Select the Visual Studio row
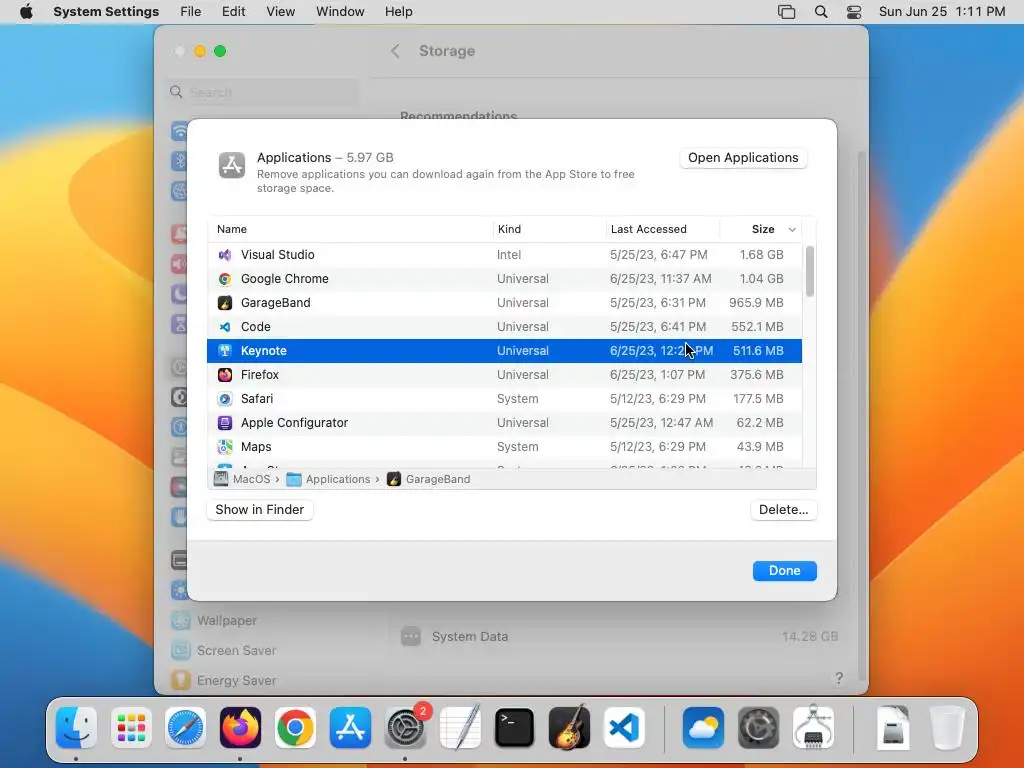1024x768 pixels. pyautogui.click(x=504, y=255)
